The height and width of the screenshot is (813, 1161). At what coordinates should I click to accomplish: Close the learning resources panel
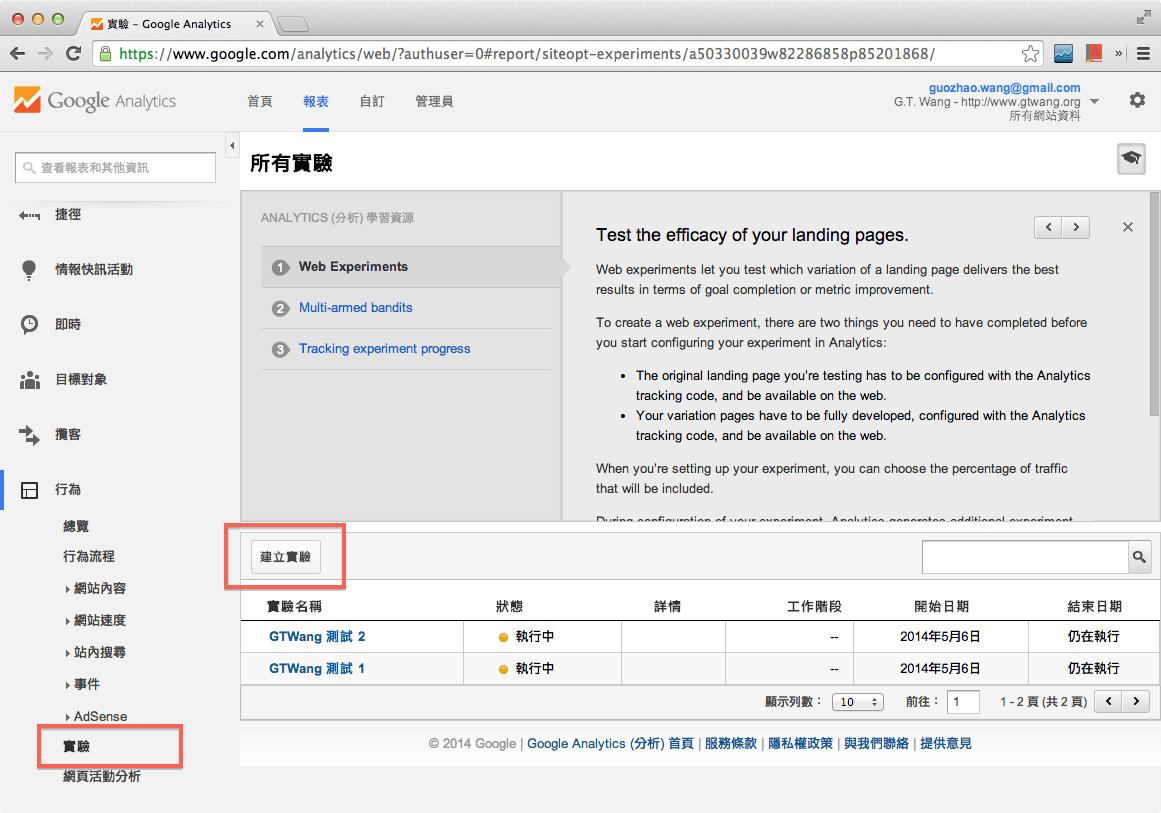1127,227
